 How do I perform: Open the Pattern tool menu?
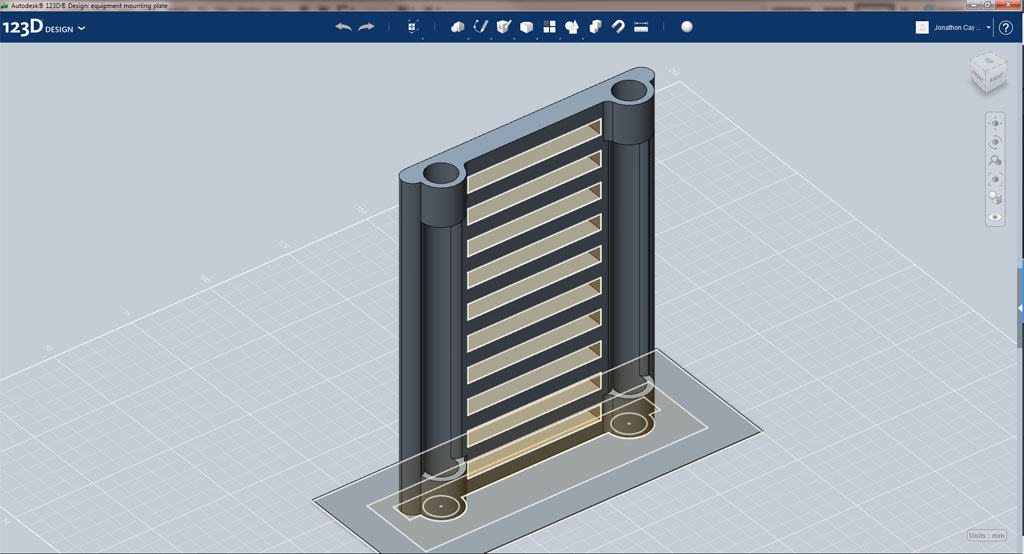pos(549,27)
